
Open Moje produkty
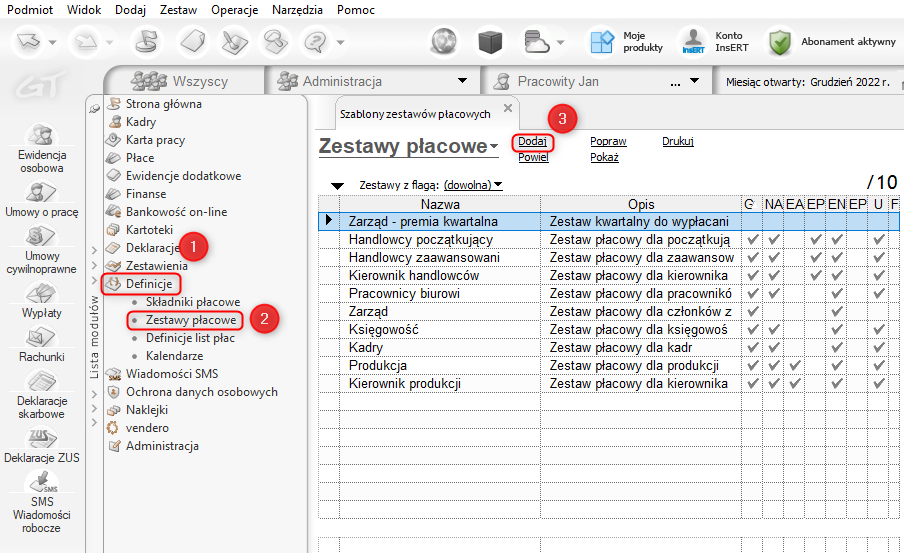627,42
